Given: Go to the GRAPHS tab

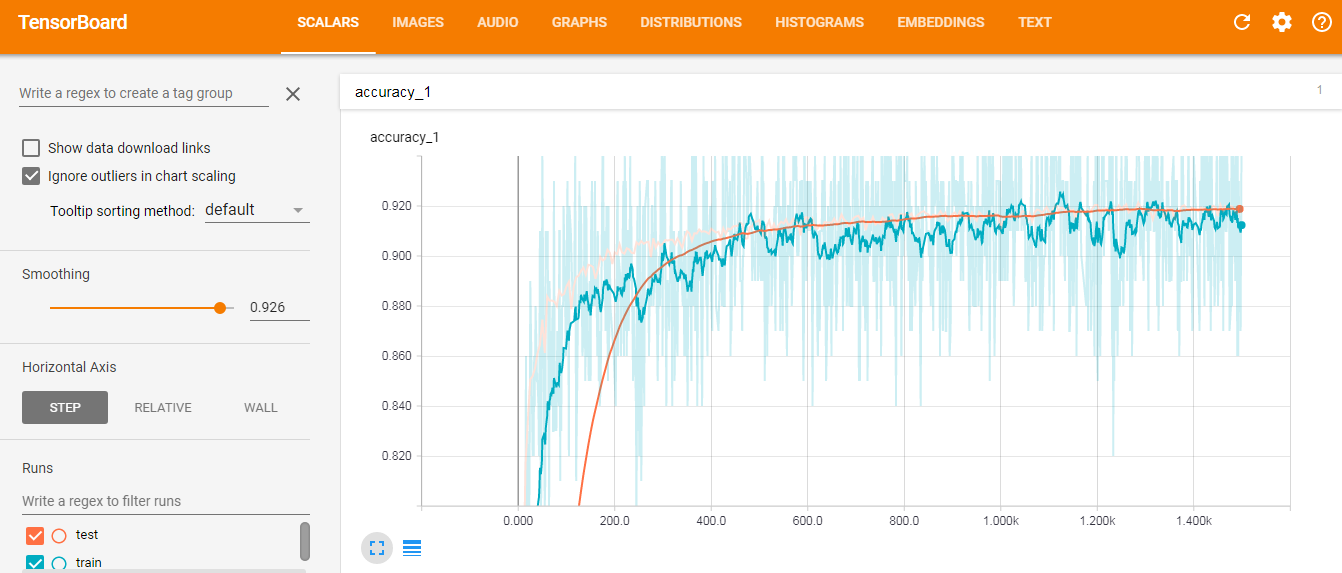Looking at the screenshot, I should click(x=579, y=22).
